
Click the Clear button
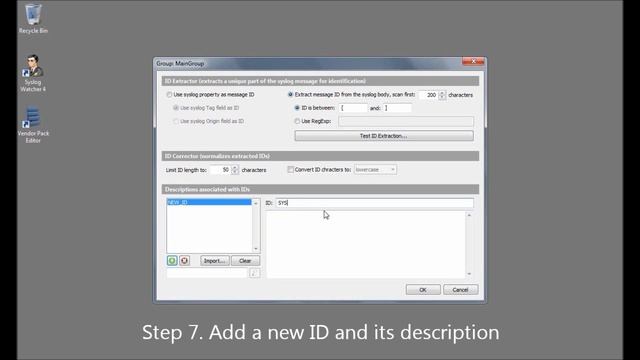[x=245, y=261]
